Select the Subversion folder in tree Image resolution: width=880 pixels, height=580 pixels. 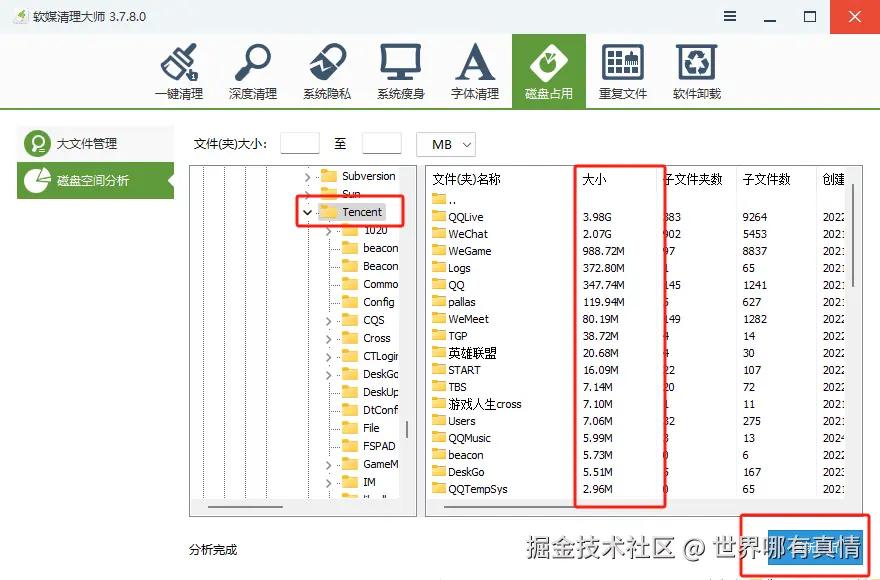coord(369,176)
